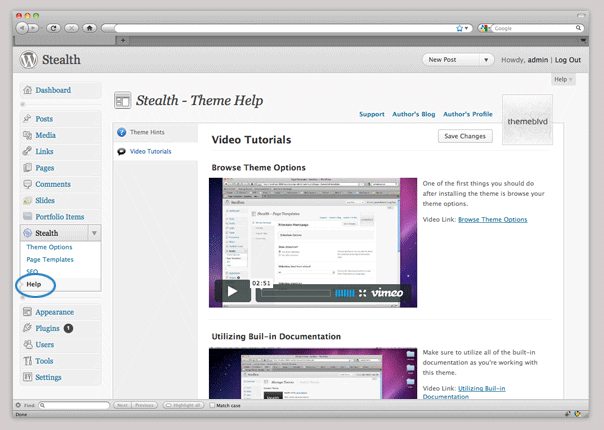
Task: Click the New Post button
Action: (451, 60)
